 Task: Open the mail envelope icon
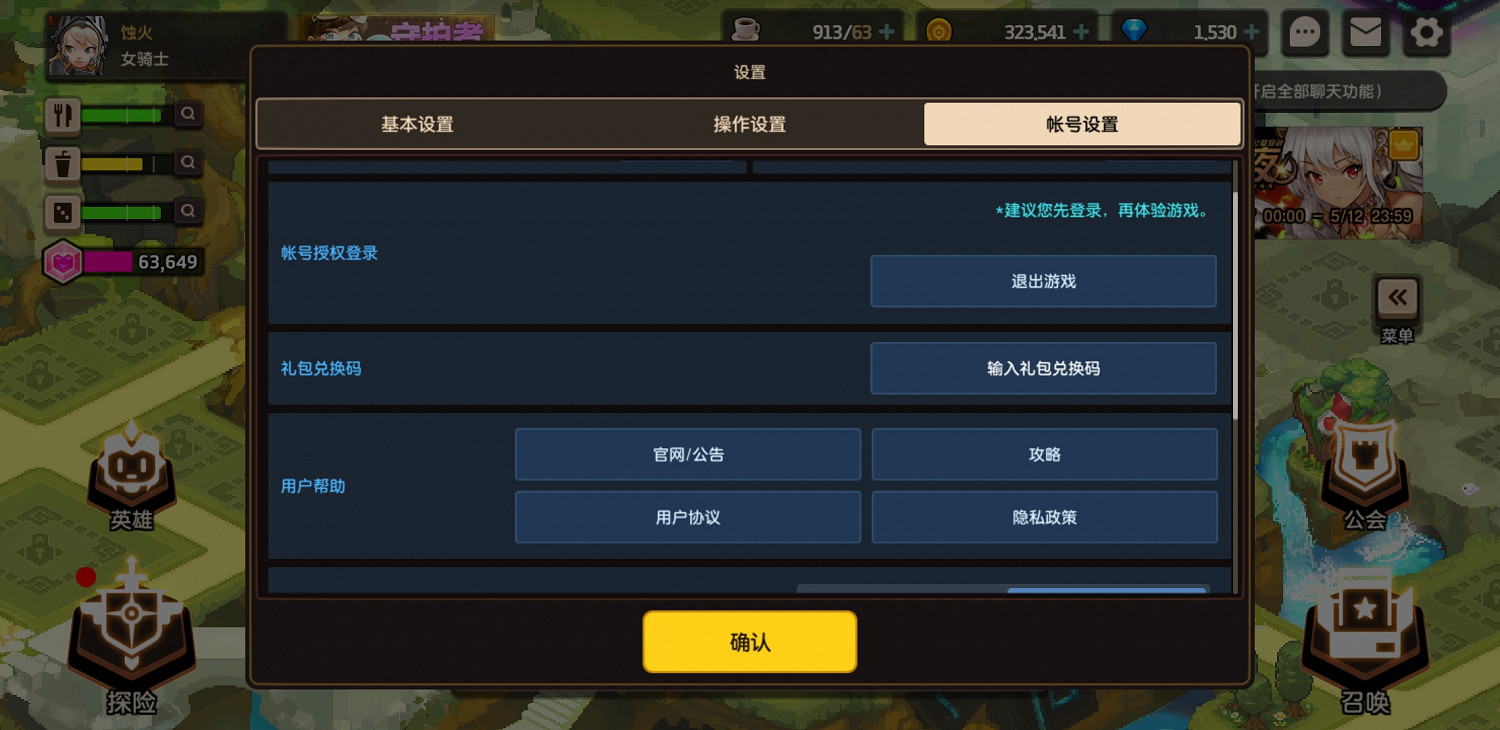tap(1366, 33)
